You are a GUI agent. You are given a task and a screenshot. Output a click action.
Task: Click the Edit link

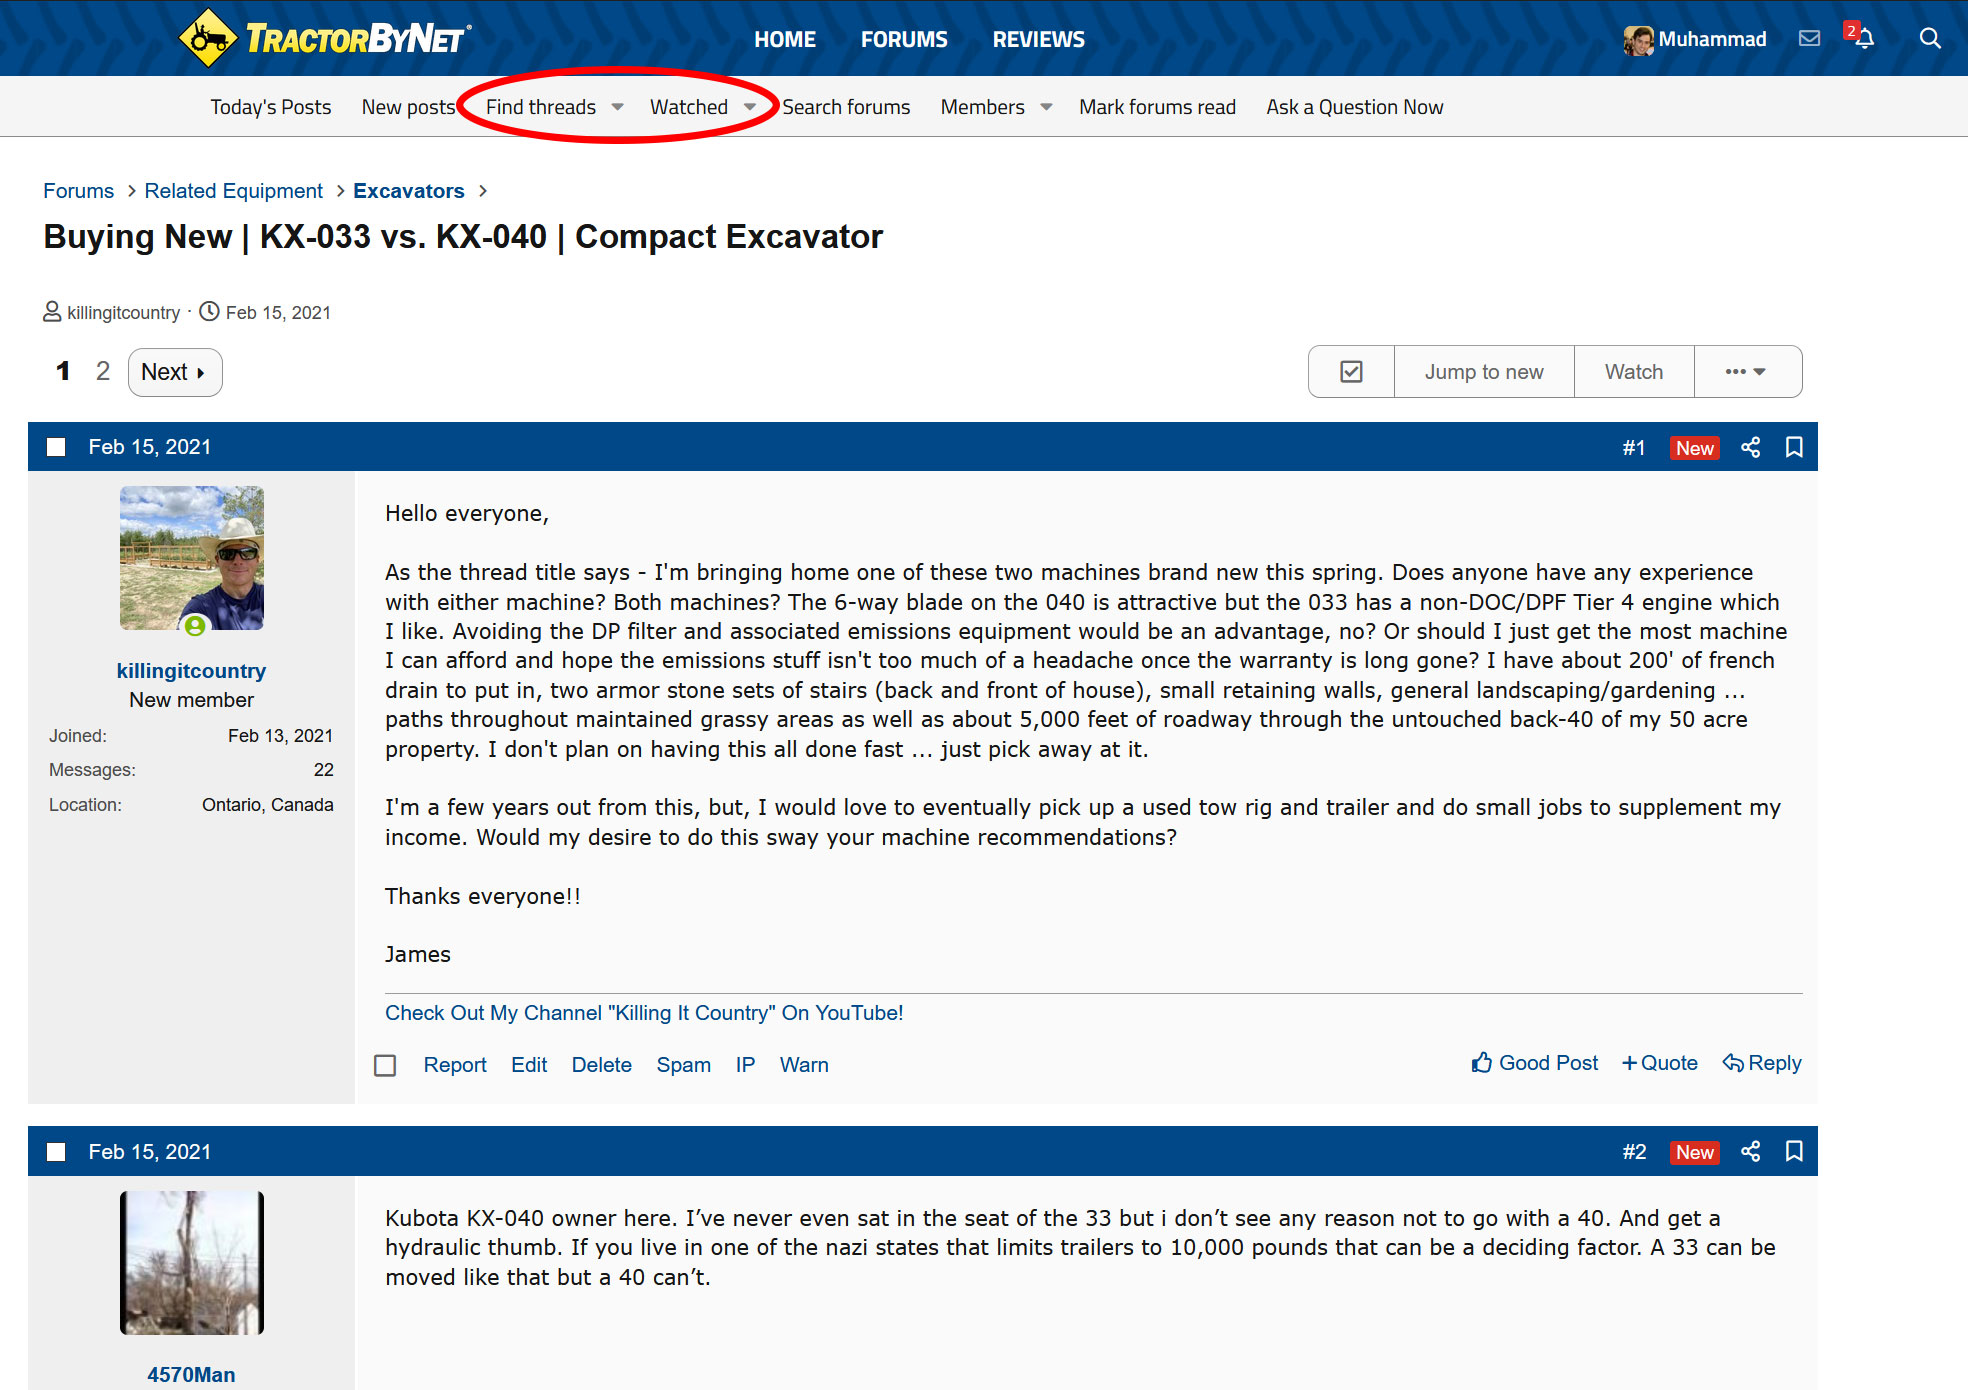(x=529, y=1065)
